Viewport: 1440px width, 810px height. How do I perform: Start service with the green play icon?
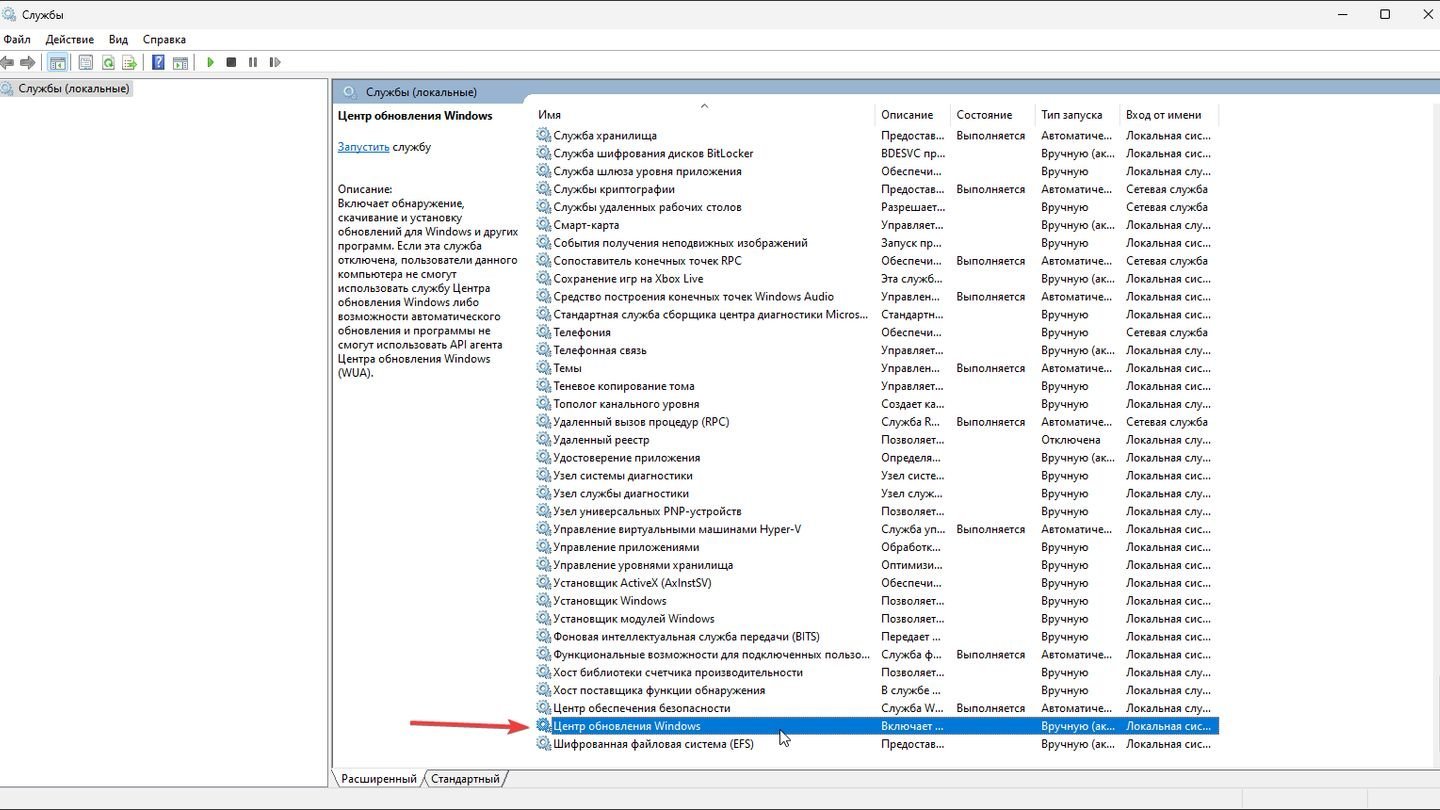pos(210,62)
